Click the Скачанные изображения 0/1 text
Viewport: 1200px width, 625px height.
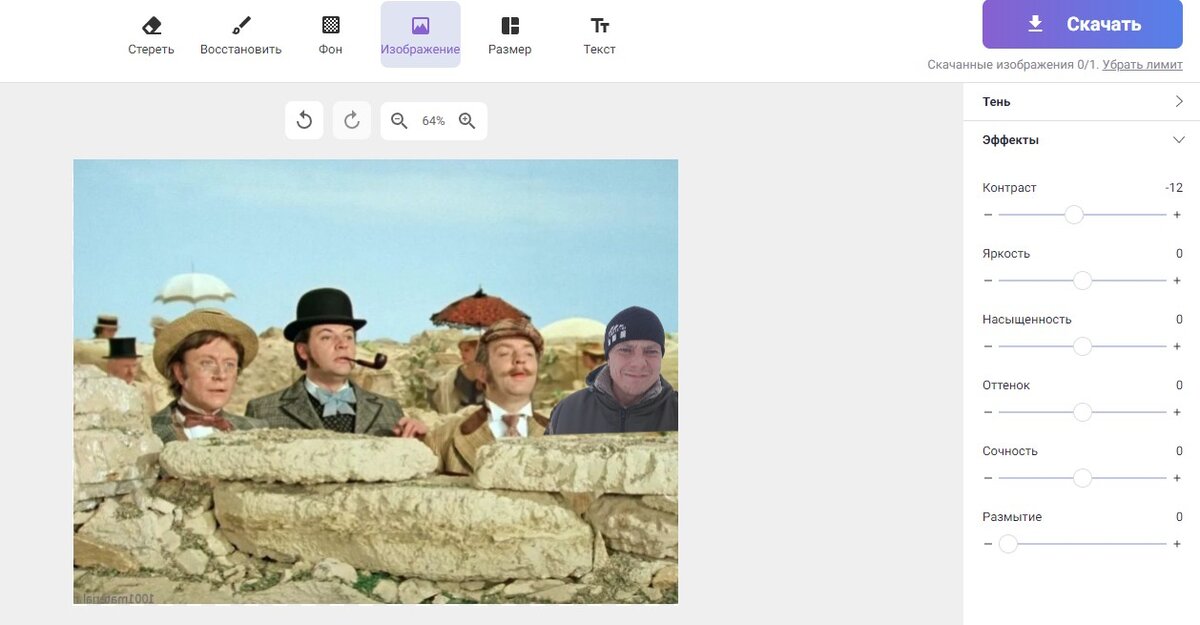coord(1013,65)
